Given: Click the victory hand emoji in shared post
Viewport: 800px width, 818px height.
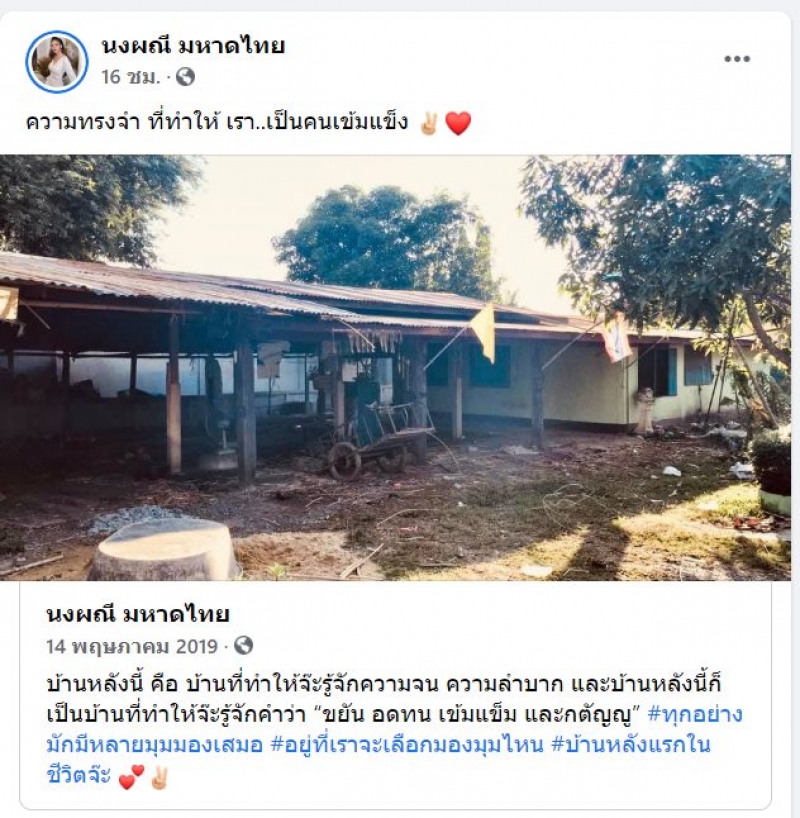Looking at the screenshot, I should pyautogui.click(x=159, y=776).
